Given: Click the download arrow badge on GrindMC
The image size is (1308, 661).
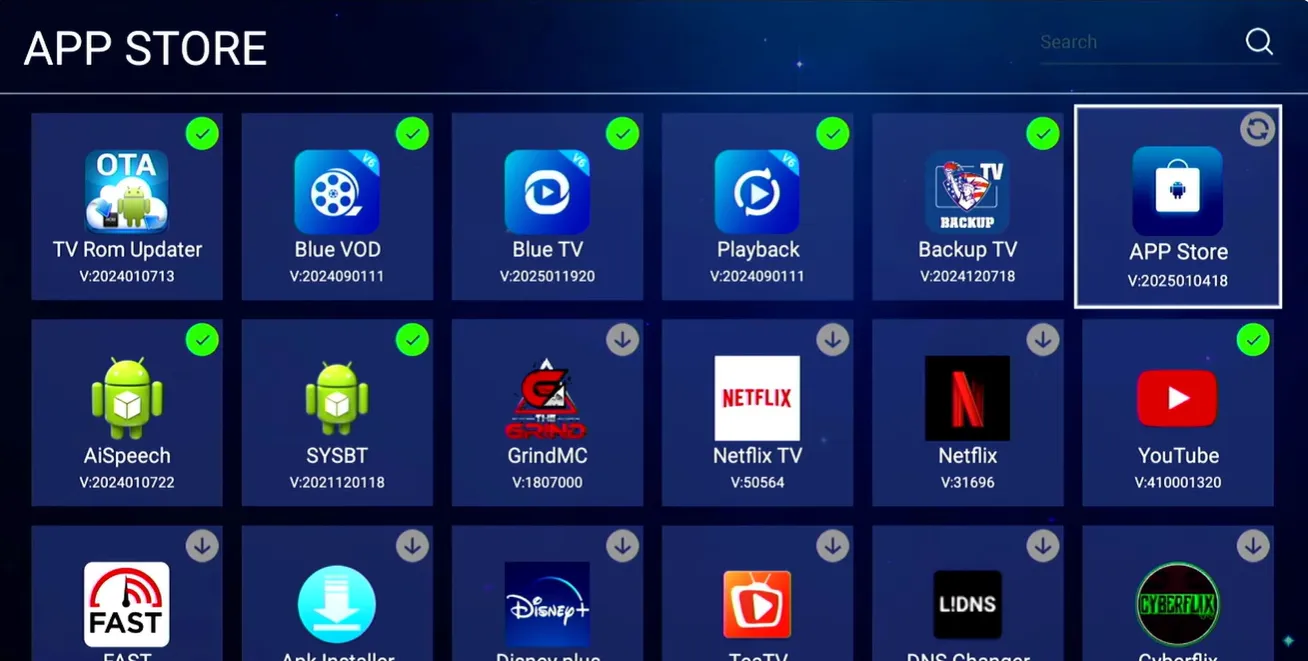Looking at the screenshot, I should coord(622,340).
